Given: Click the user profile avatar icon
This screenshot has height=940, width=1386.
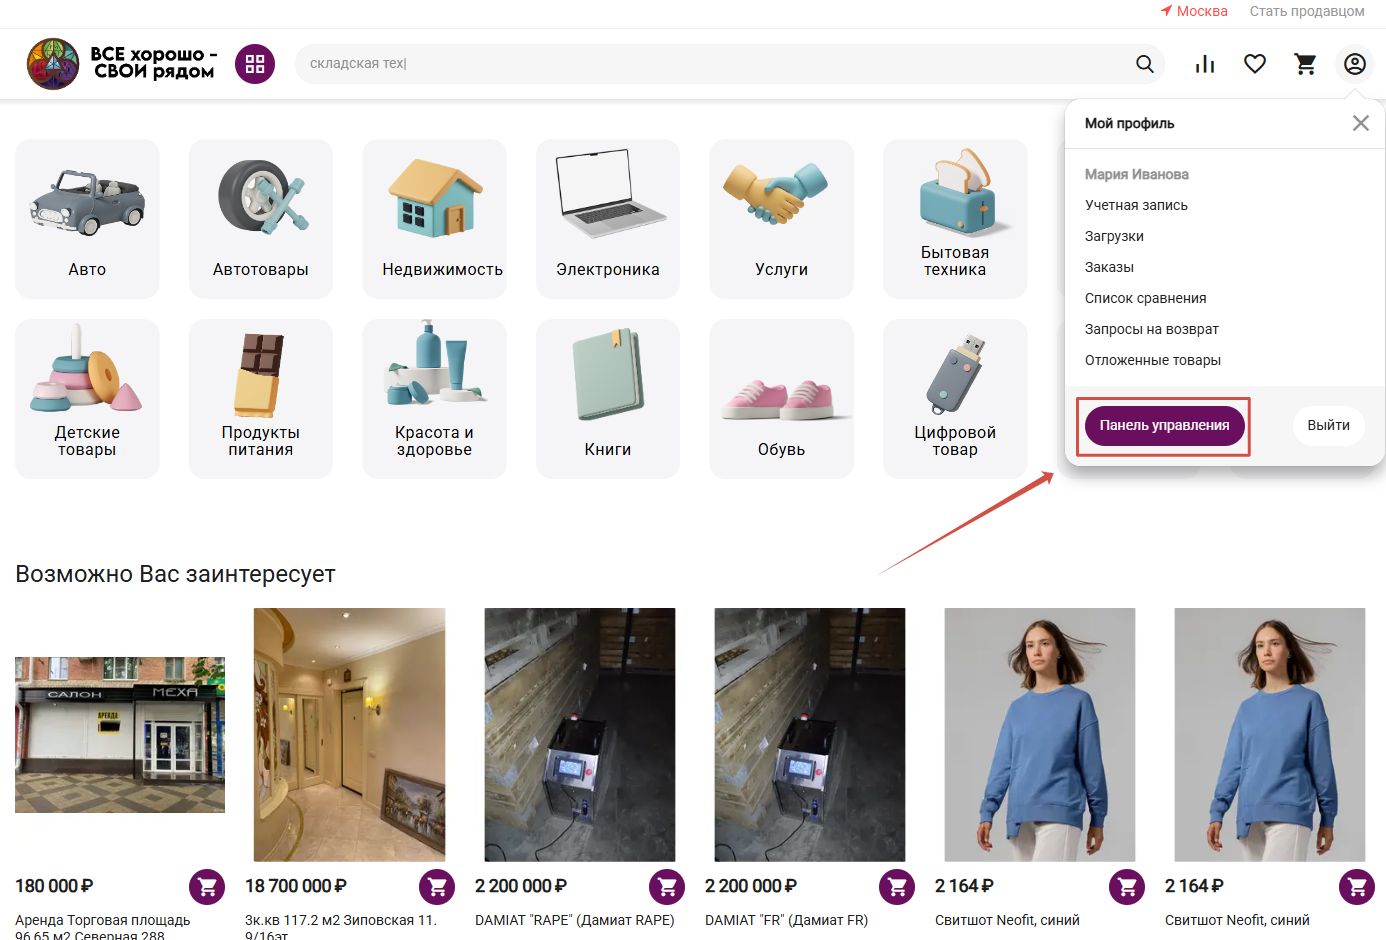Looking at the screenshot, I should point(1355,64).
